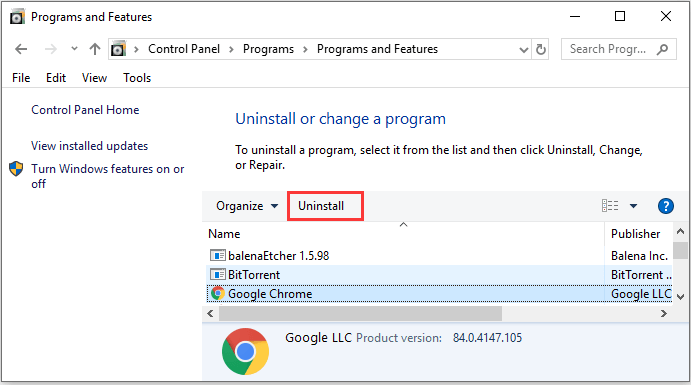The width and height of the screenshot is (691, 385).
Task: Open Turn Windows features on or off
Action: coord(108,176)
